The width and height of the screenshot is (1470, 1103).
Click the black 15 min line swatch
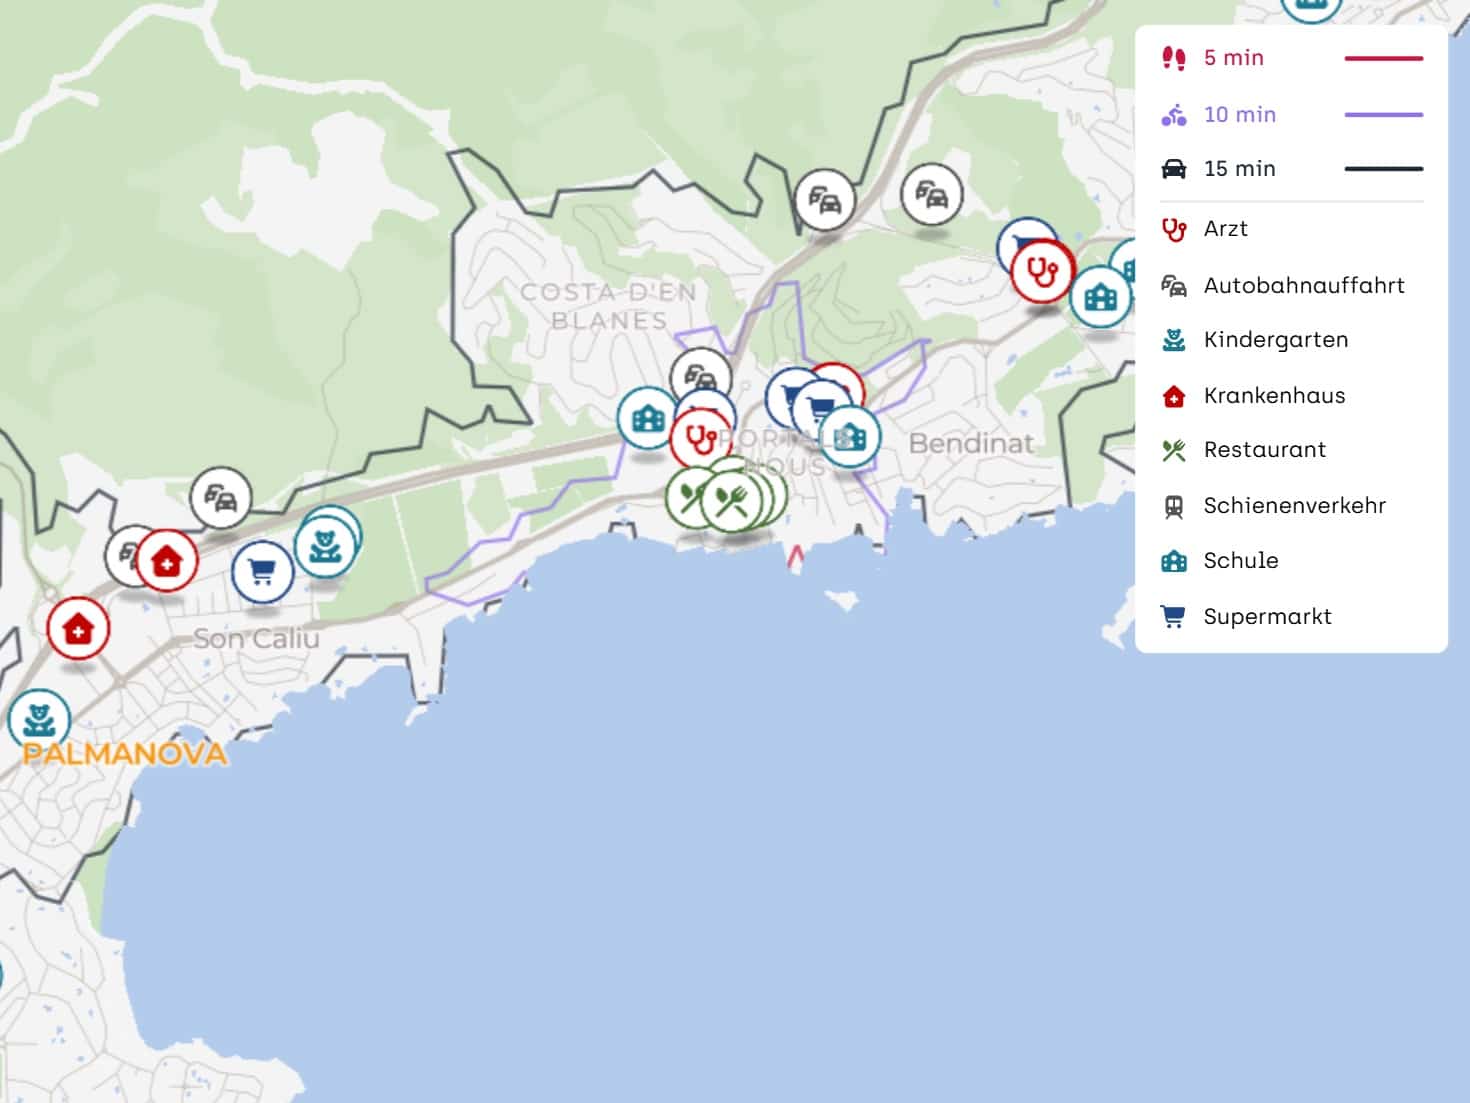[x=1383, y=169]
